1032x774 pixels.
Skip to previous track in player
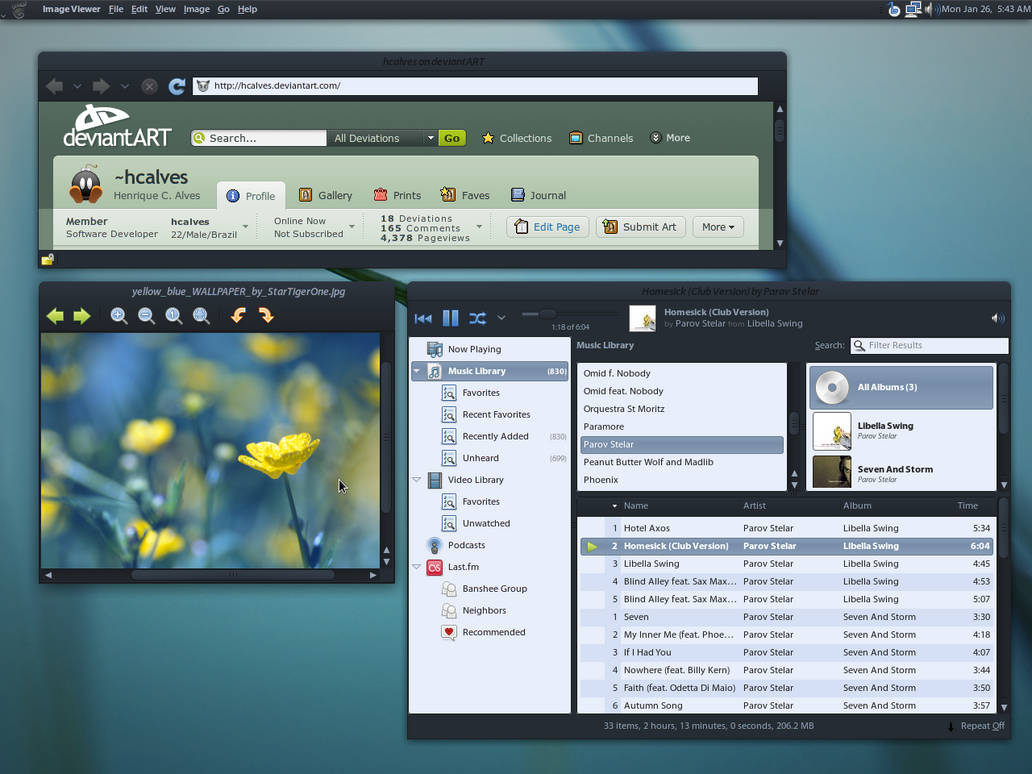(423, 319)
